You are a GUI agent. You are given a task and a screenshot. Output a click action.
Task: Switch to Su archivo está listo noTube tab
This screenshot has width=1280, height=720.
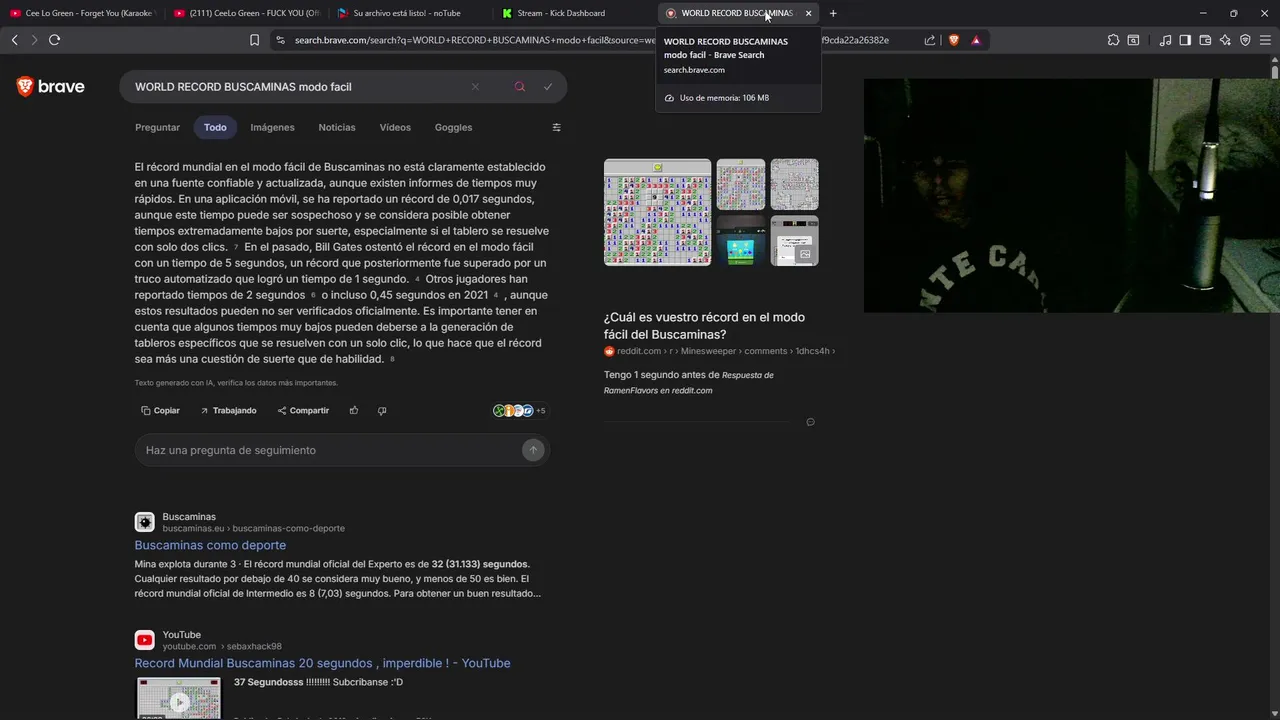click(410, 13)
